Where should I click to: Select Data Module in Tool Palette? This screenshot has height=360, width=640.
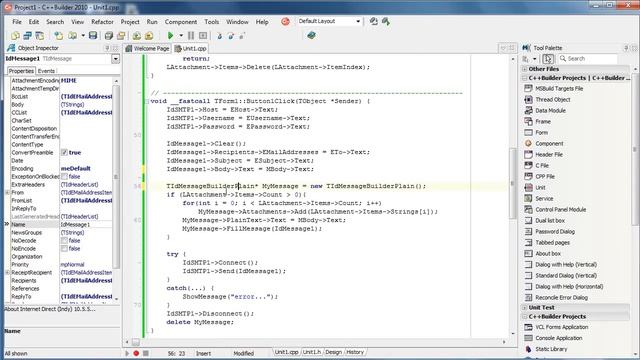(x=550, y=111)
